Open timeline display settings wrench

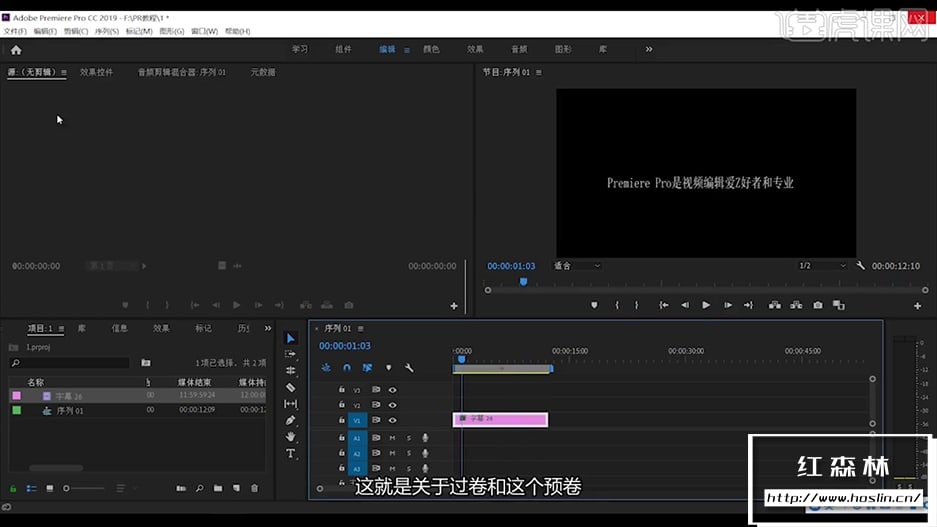[409, 368]
